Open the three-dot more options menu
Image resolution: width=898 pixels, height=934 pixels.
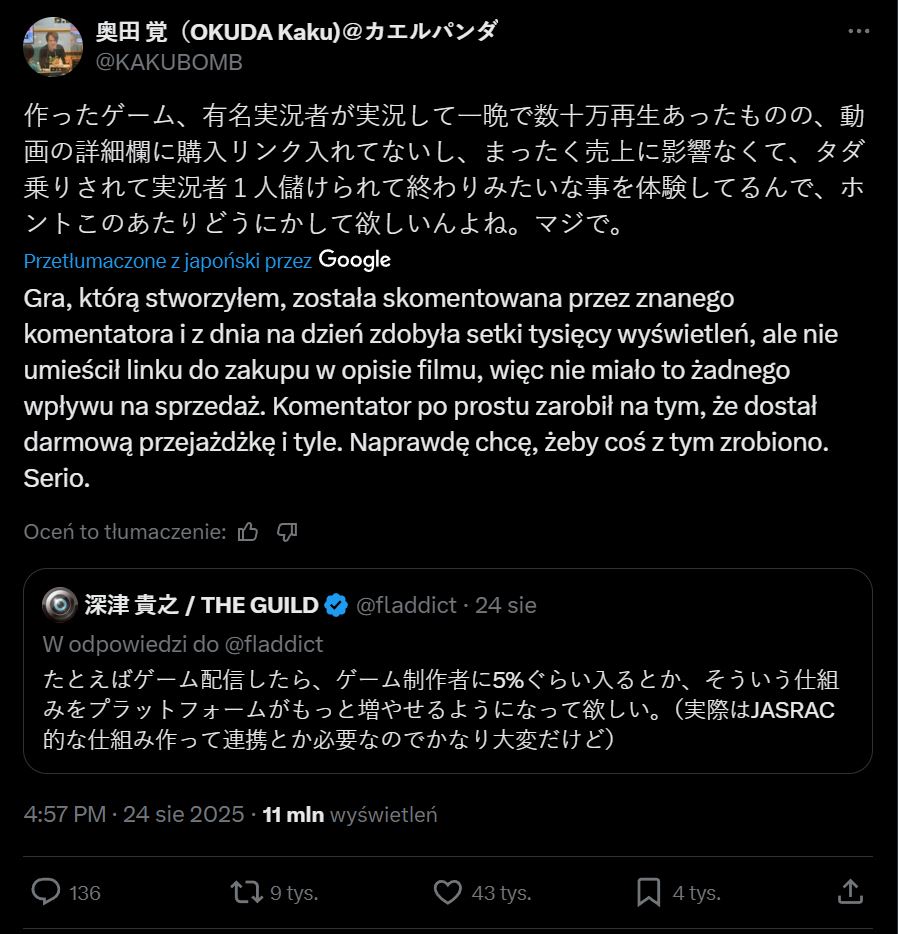(858, 31)
